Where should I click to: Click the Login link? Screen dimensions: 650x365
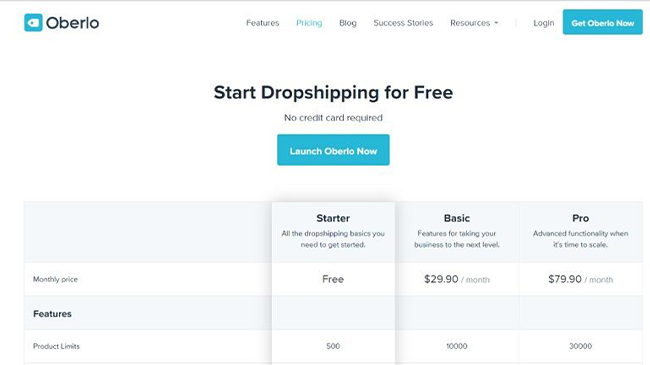click(x=543, y=23)
